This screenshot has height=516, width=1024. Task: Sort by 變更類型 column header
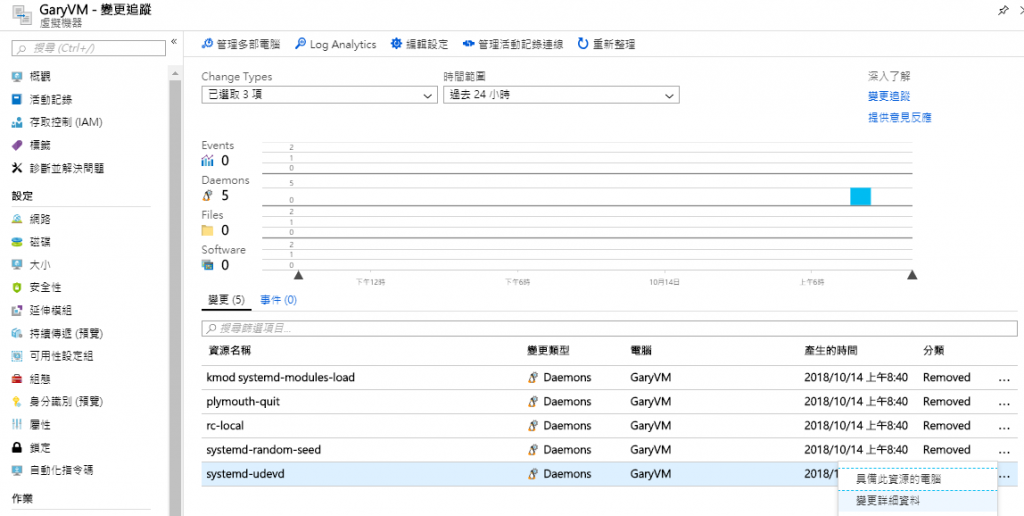point(548,350)
